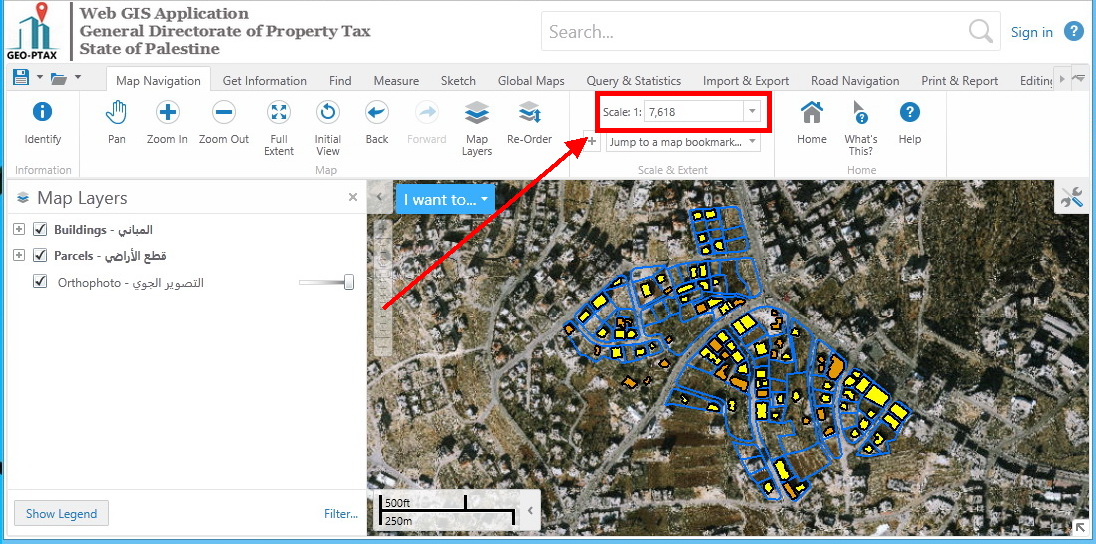The width and height of the screenshot is (1096, 544).
Task: Choose the Zoom Out tool
Action: (x=224, y=123)
